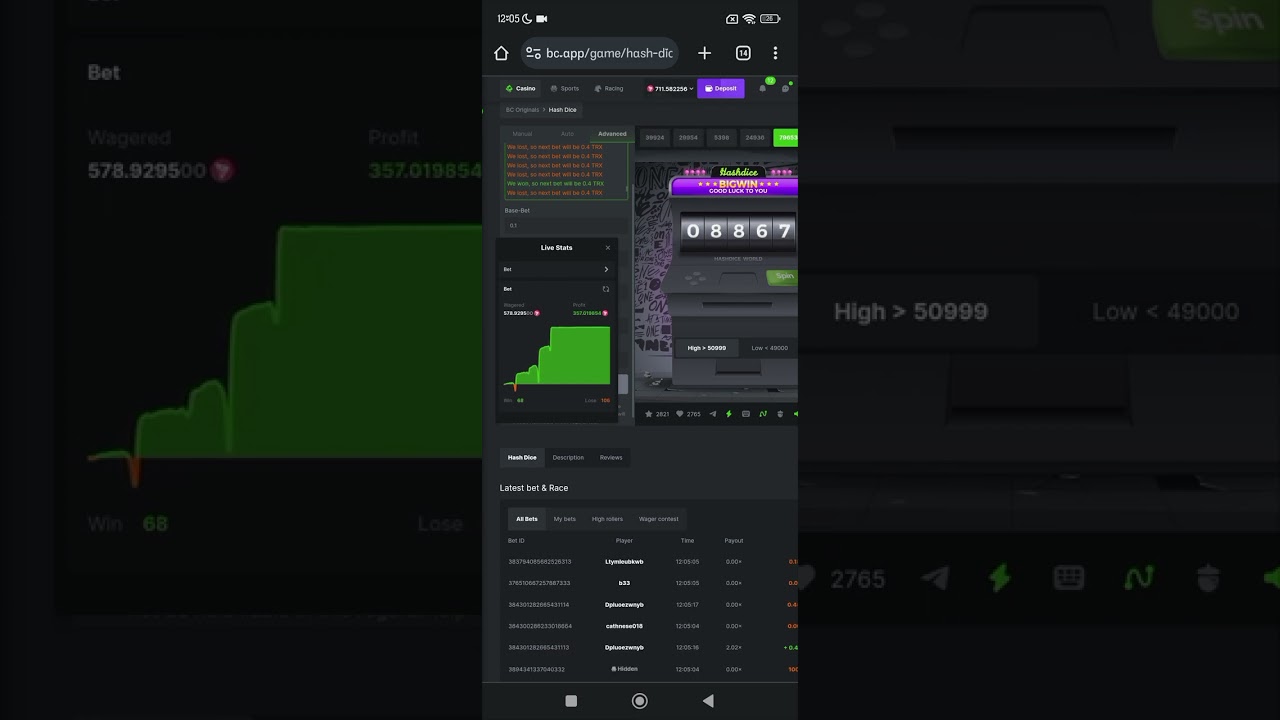
Task: Tap the browser home icon
Action: pos(501,53)
